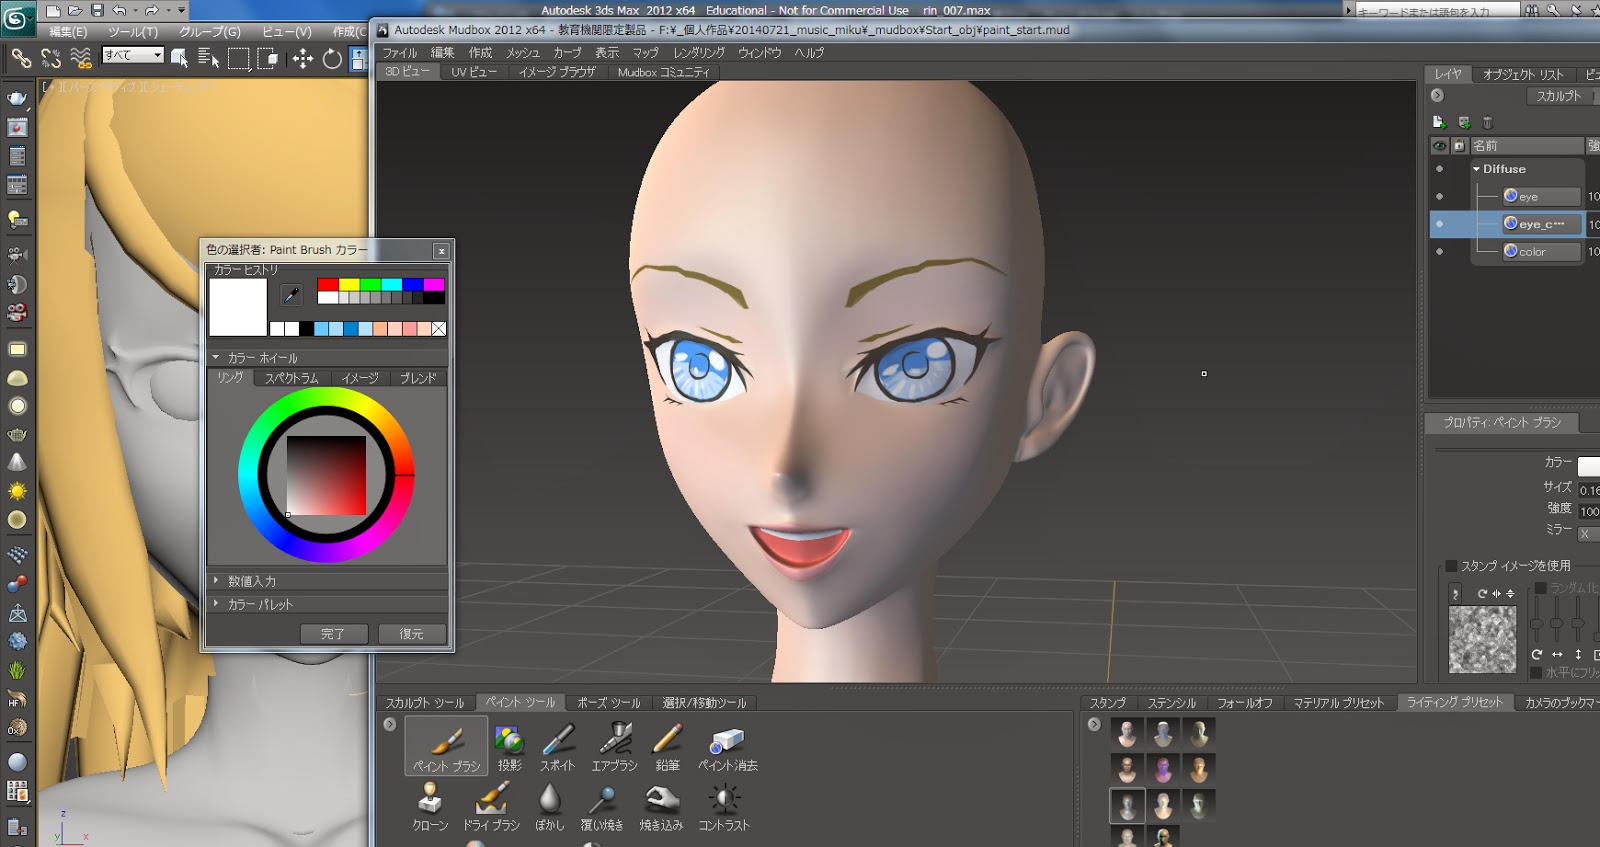
Task: Click the cone primitive icon in 3ds Max sidebar
Action: click(17, 462)
